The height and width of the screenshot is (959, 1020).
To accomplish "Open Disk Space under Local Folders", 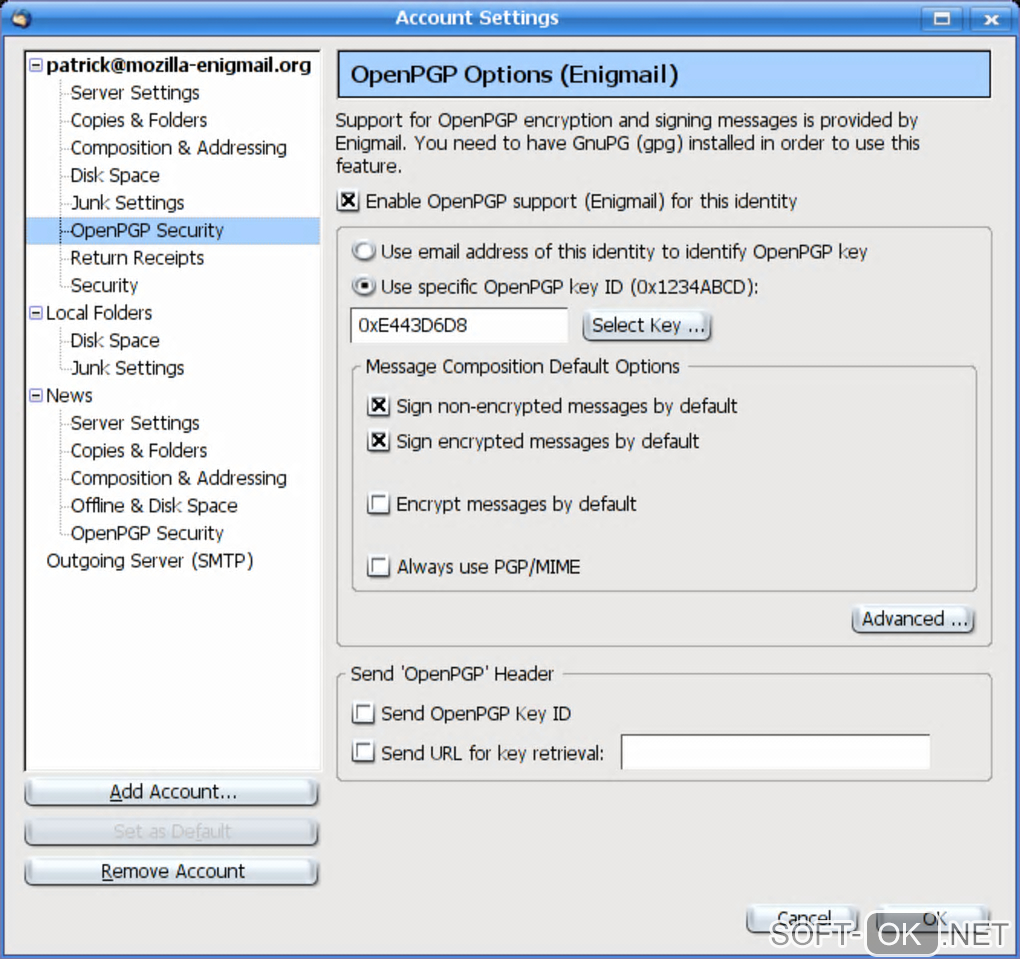I will (x=115, y=341).
